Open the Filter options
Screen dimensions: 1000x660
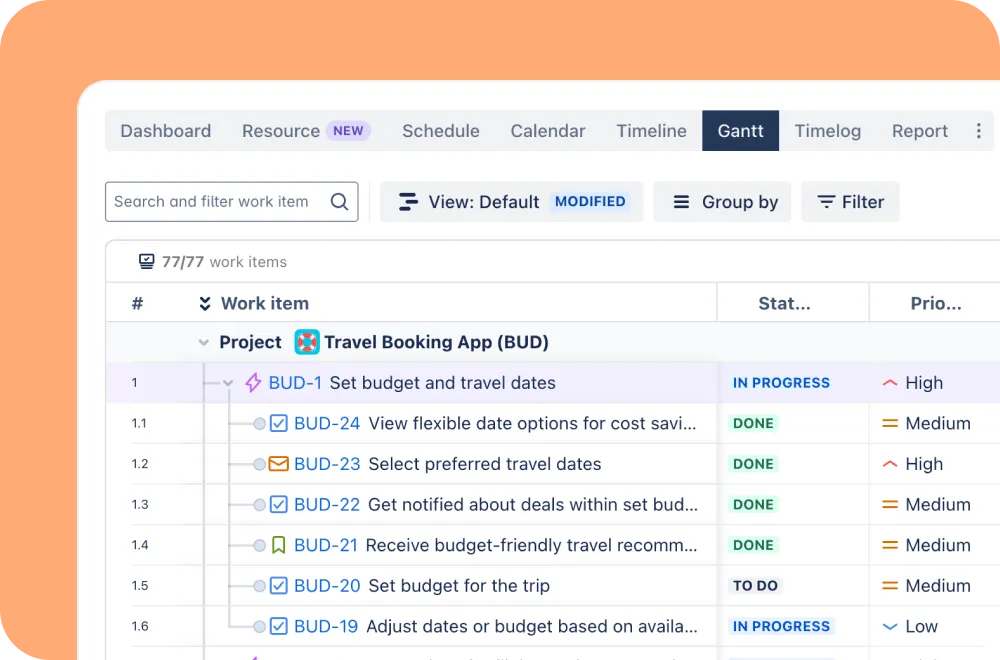pyautogui.click(x=850, y=202)
